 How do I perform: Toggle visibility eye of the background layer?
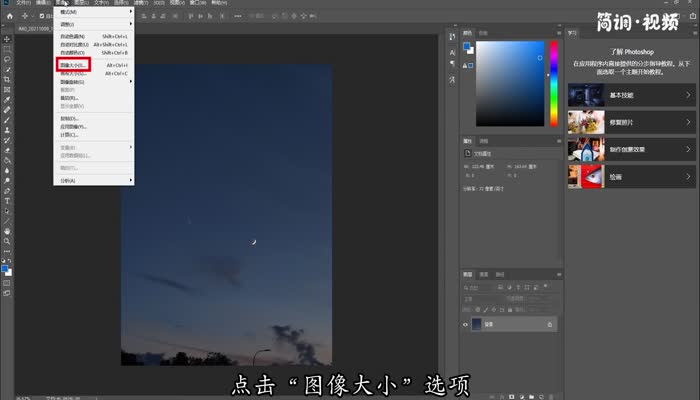(x=466, y=324)
